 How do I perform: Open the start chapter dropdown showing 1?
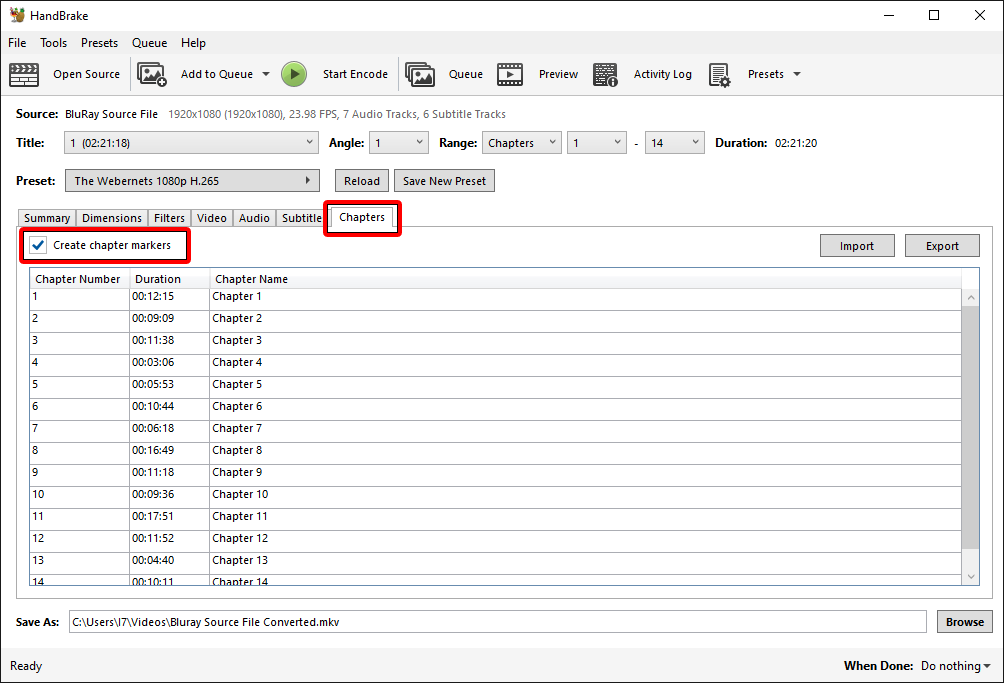click(596, 143)
